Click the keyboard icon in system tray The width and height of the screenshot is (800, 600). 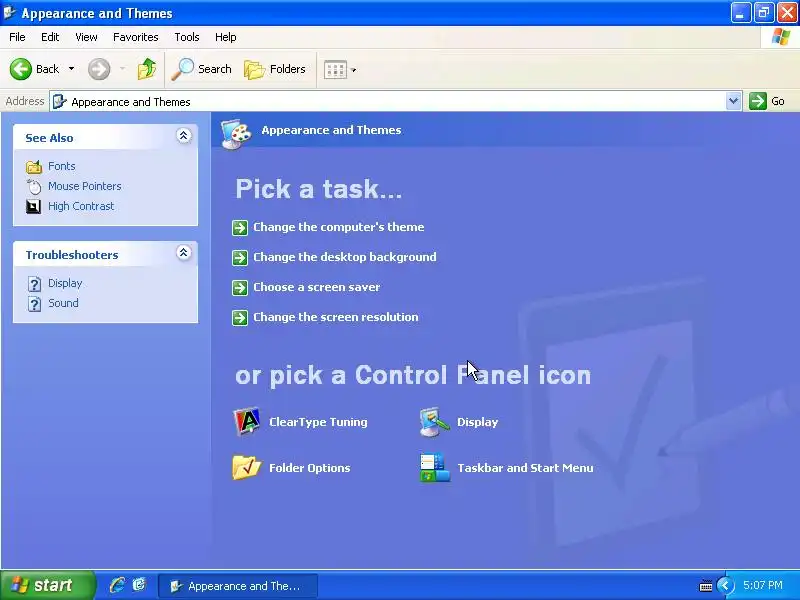pyautogui.click(x=706, y=586)
